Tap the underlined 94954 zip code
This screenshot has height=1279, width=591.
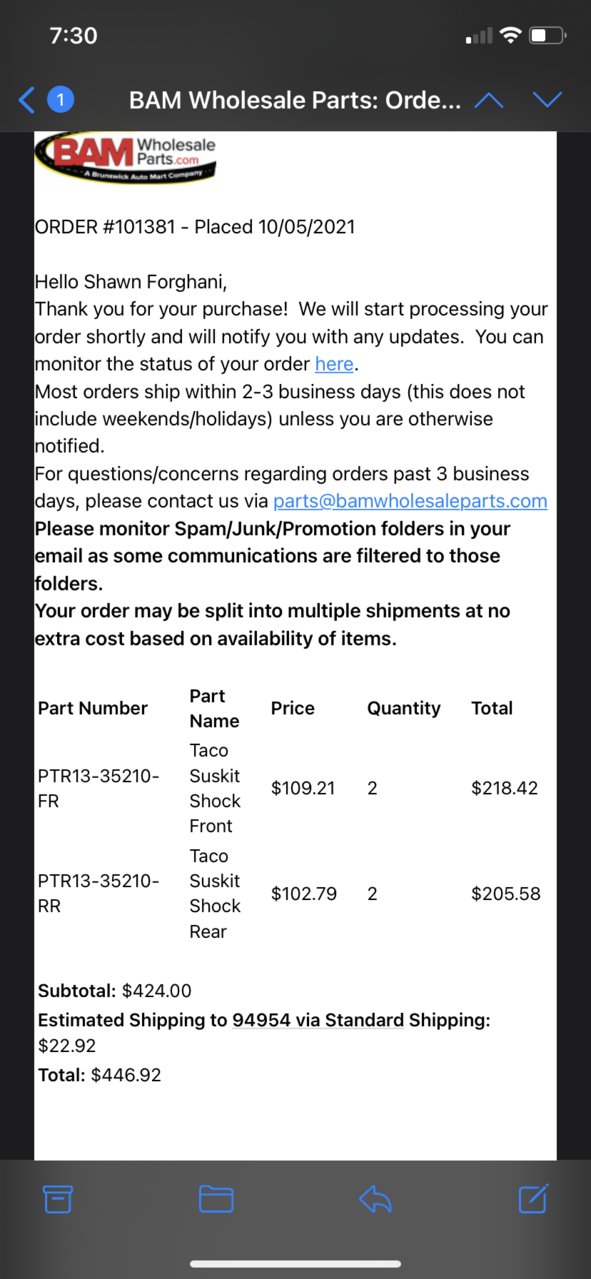pos(258,1020)
